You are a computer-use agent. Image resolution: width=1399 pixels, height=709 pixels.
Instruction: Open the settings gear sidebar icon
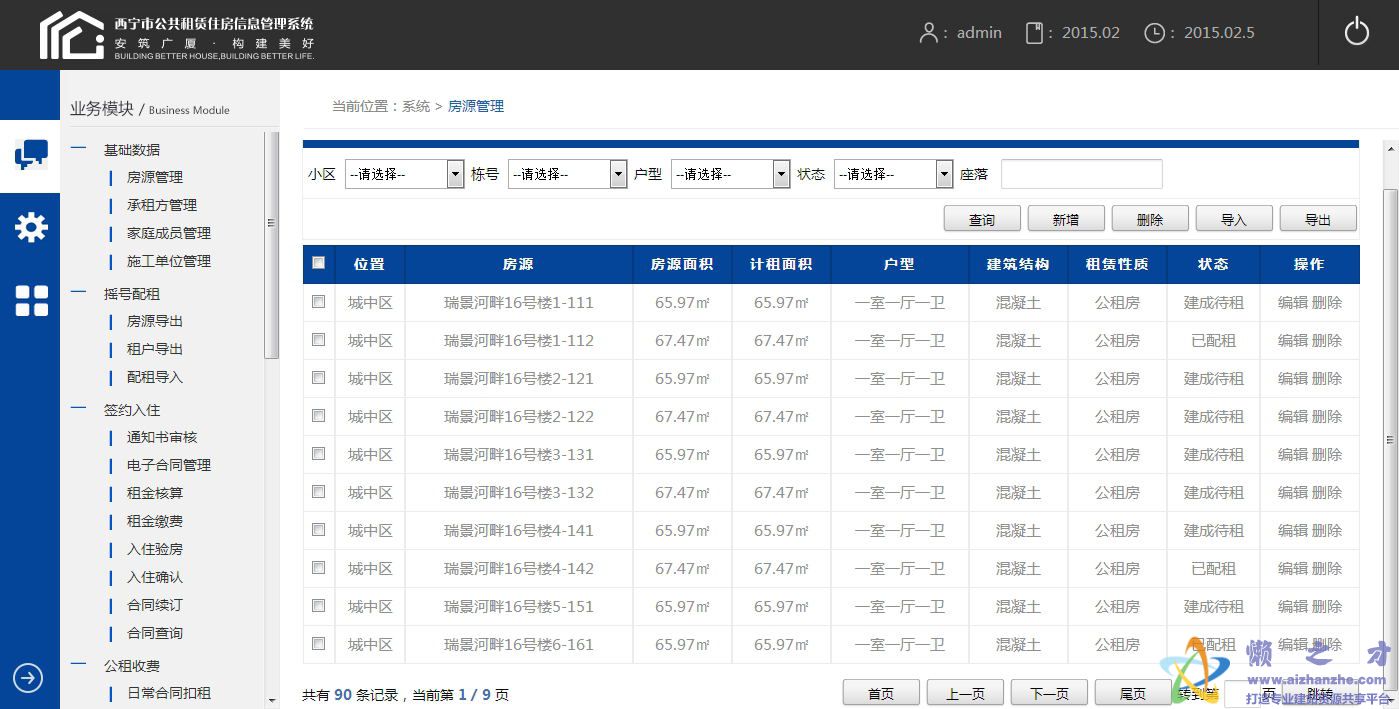[x=31, y=227]
